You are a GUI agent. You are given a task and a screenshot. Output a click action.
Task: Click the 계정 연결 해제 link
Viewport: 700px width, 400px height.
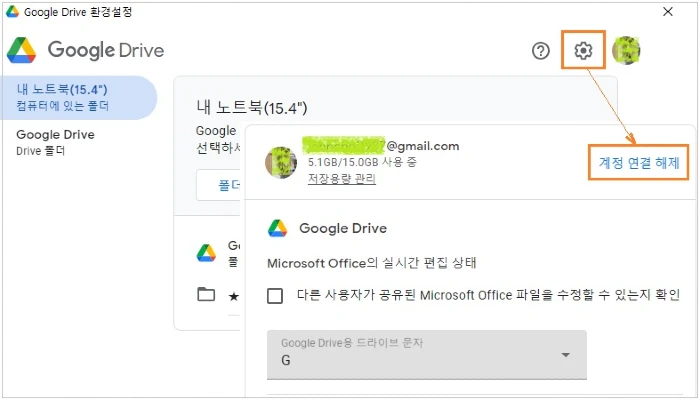coord(638,162)
